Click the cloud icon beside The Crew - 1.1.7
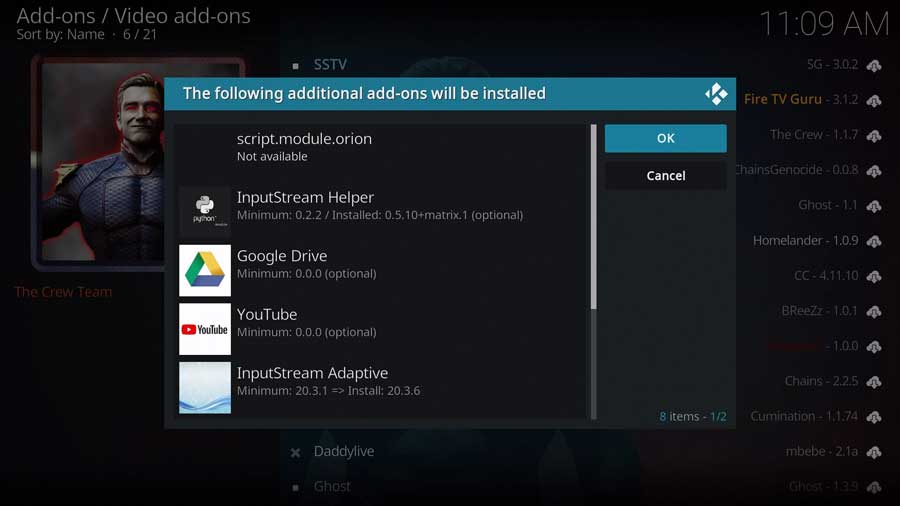This screenshot has height=506, width=900. (x=874, y=136)
